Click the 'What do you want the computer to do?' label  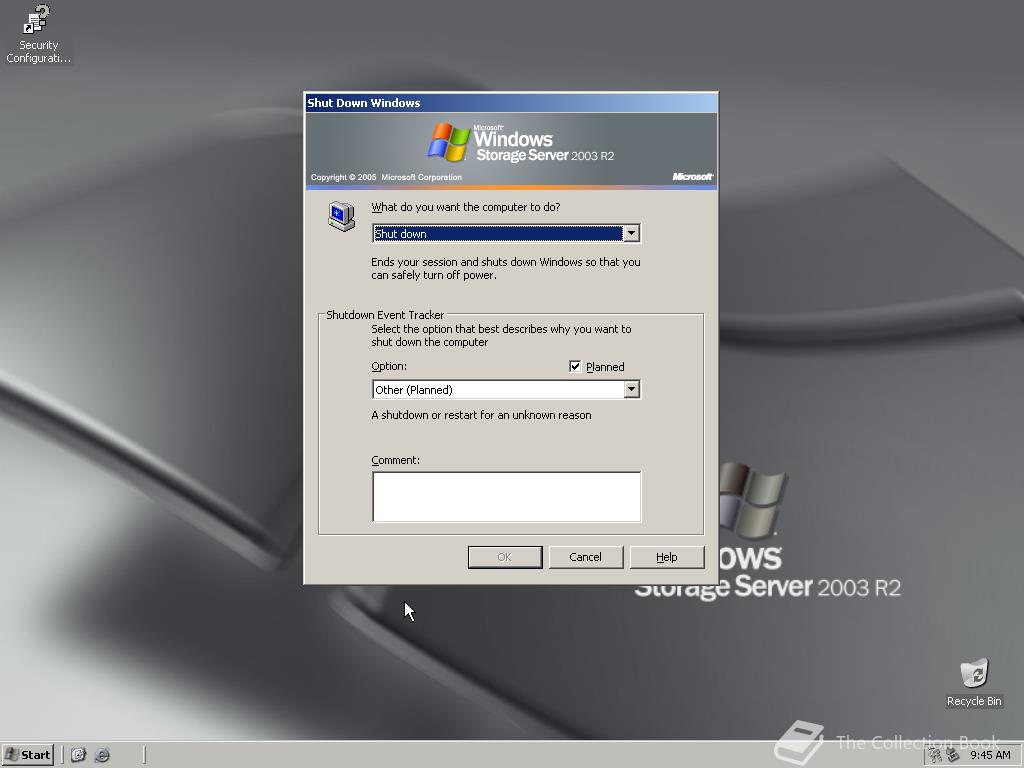click(x=466, y=207)
